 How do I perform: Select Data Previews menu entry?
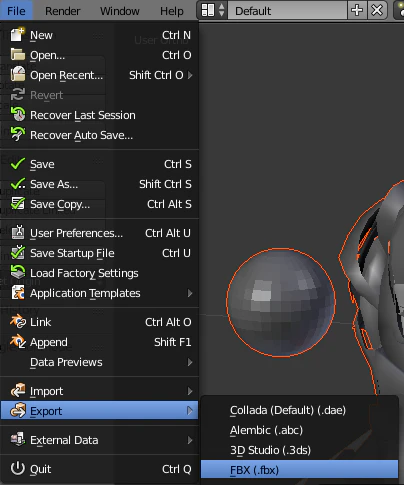pos(99,362)
